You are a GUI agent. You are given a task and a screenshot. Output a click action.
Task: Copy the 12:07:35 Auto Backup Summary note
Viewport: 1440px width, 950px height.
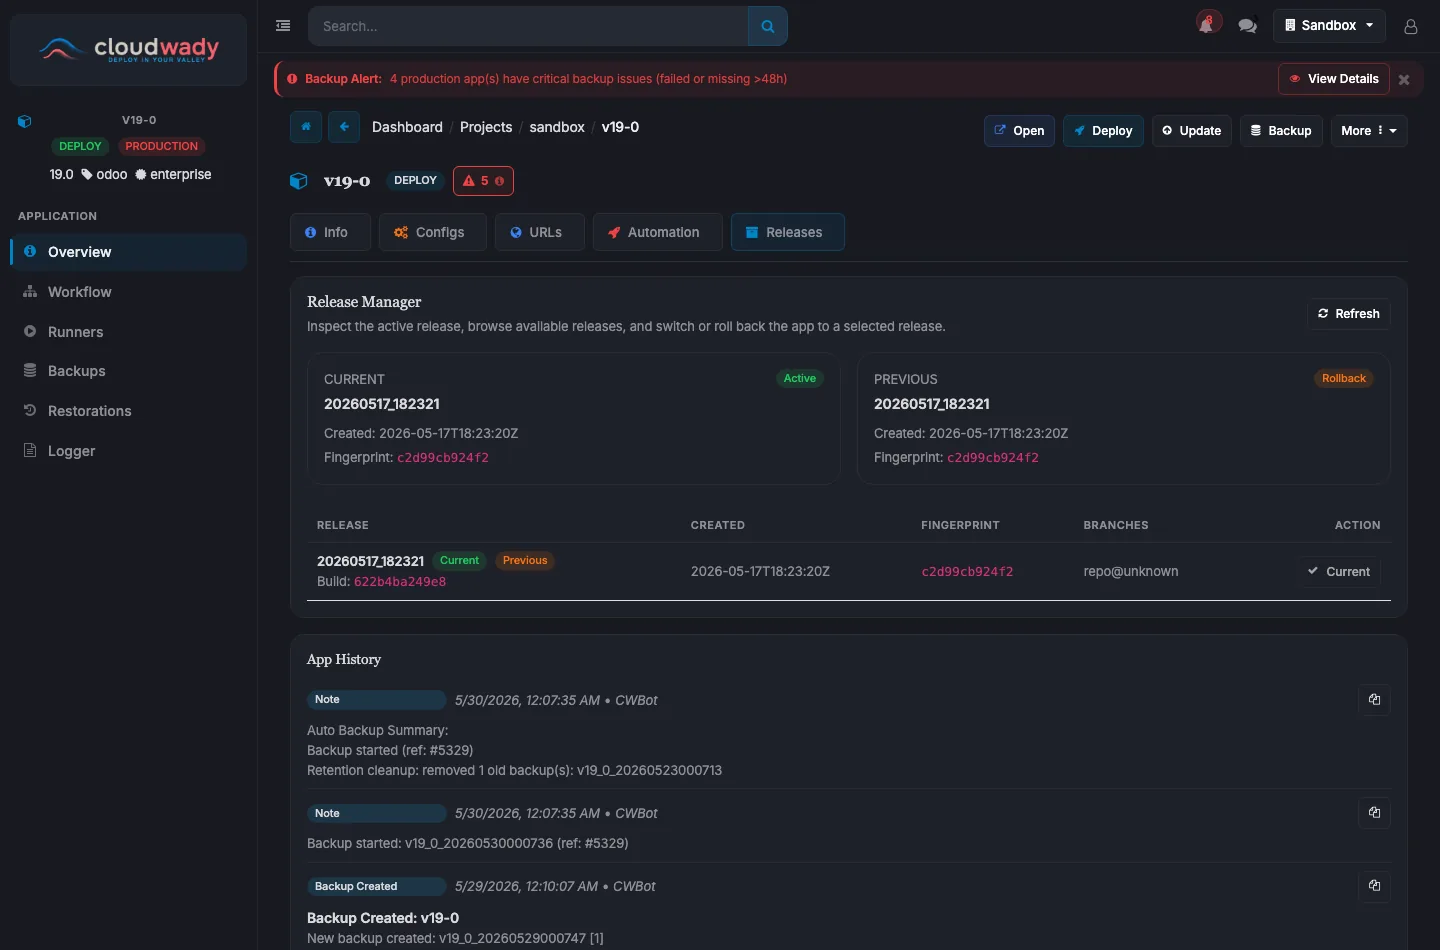pyautogui.click(x=1374, y=700)
